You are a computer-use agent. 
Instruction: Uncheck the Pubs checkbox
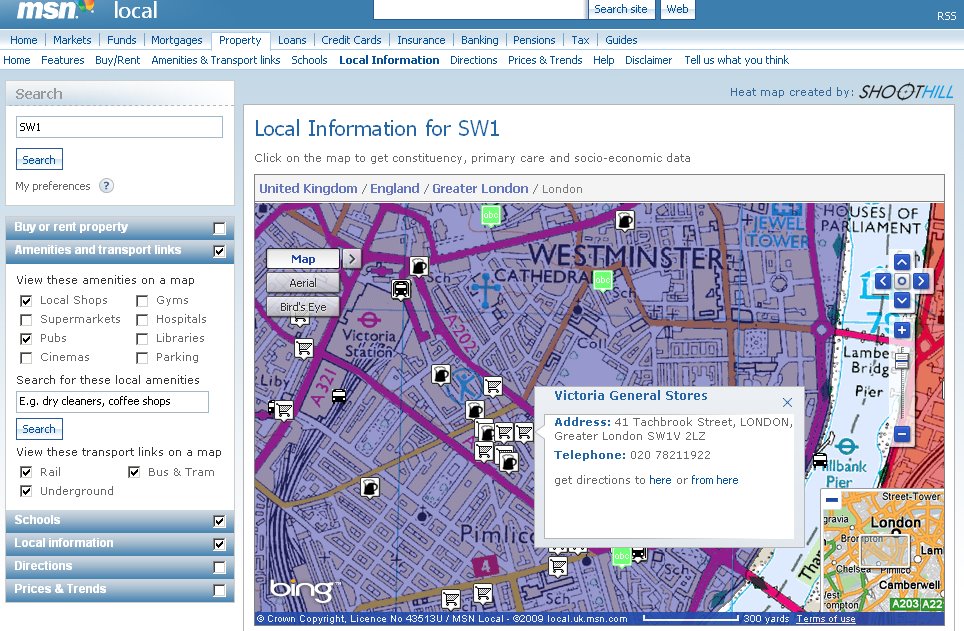pyautogui.click(x=26, y=339)
